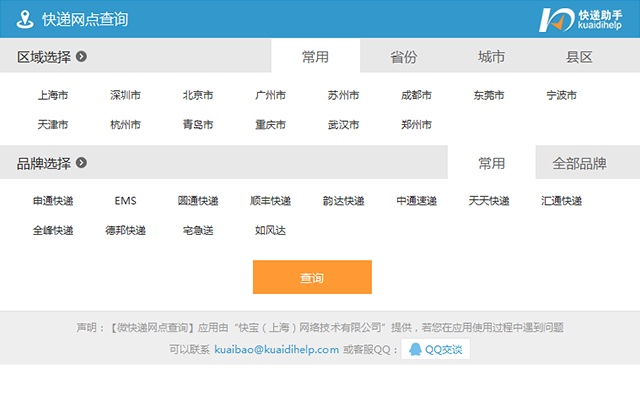Click the QQ交谈 button
This screenshot has width=640, height=400.
[x=435, y=349]
